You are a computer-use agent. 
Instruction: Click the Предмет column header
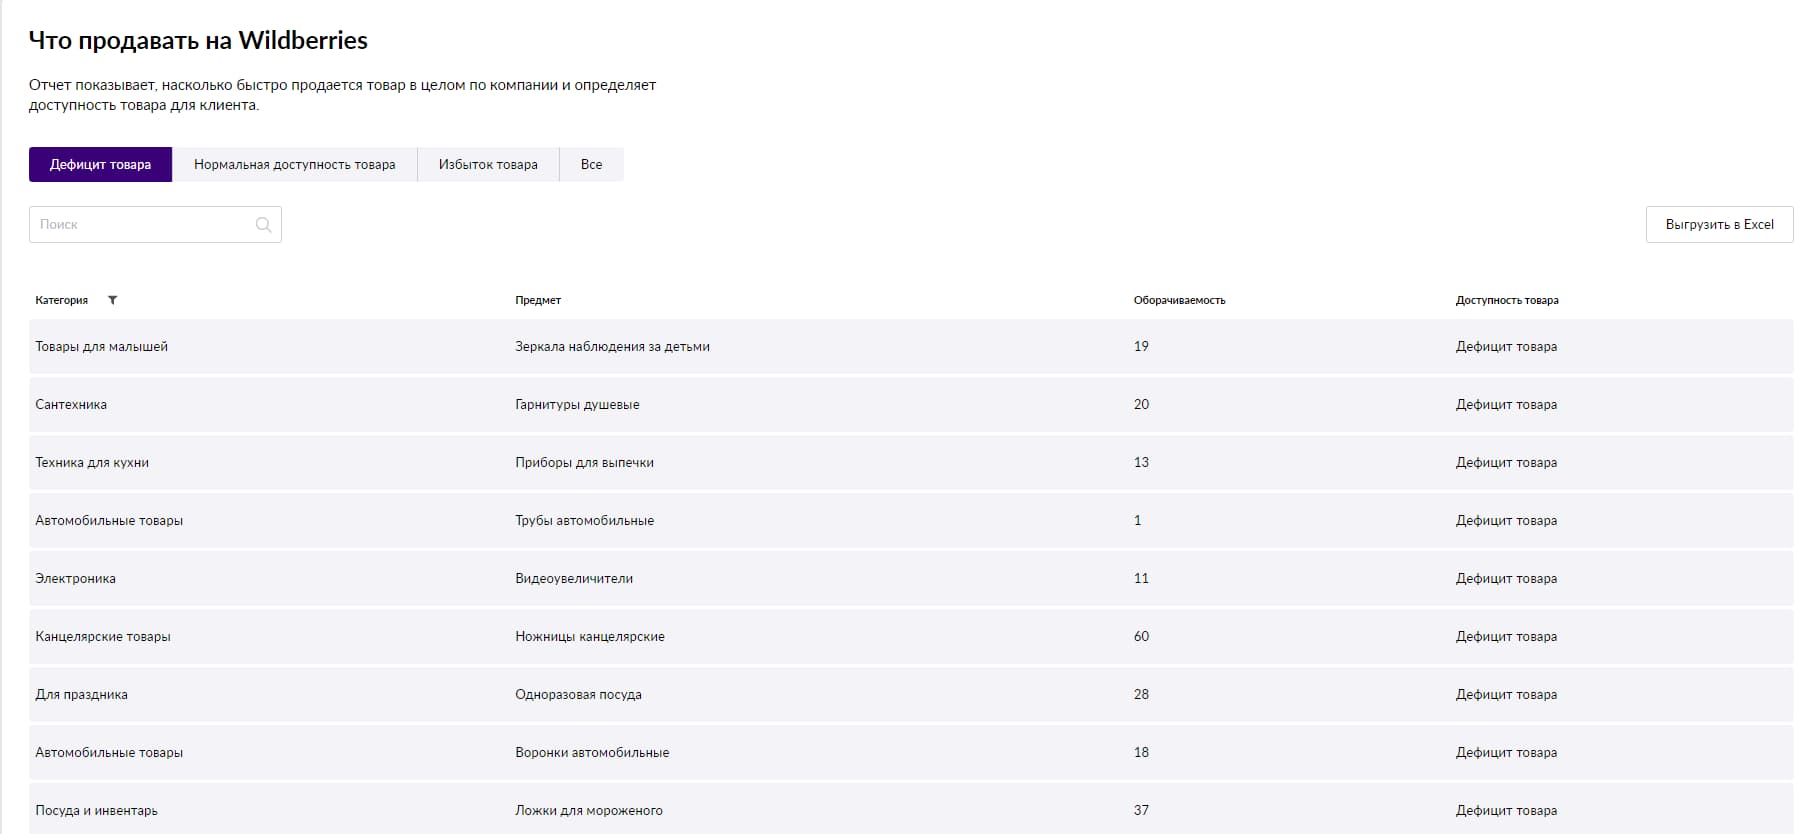538,300
